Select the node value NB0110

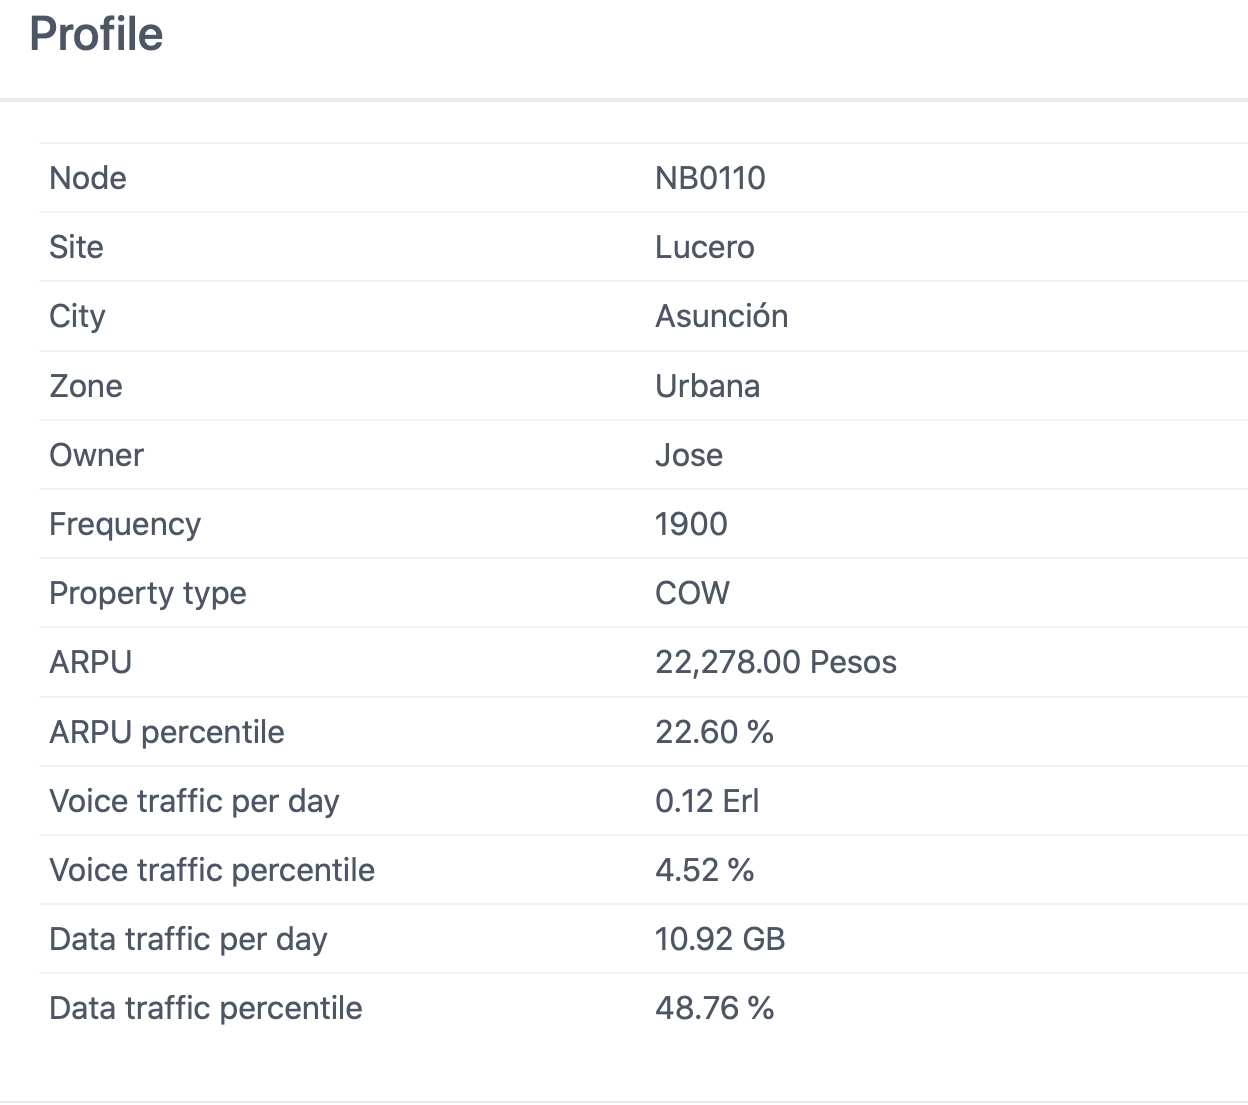click(710, 178)
